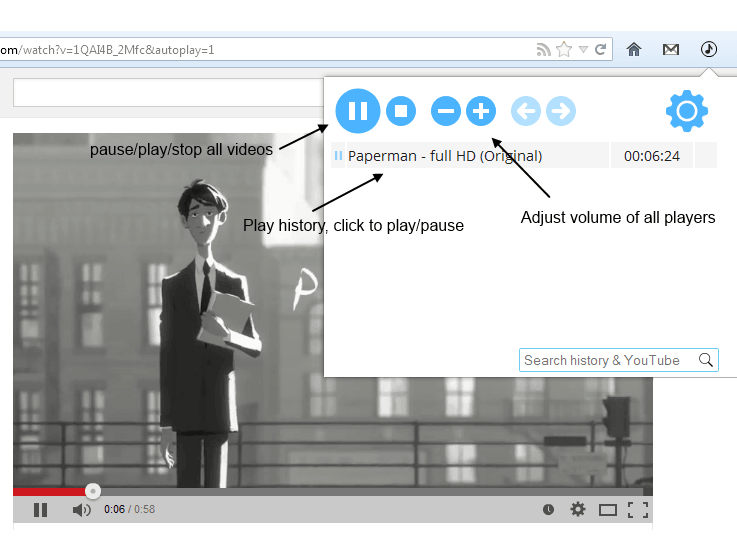Open extension settings via blue gear icon
The height and width of the screenshot is (552, 737).
point(687,111)
